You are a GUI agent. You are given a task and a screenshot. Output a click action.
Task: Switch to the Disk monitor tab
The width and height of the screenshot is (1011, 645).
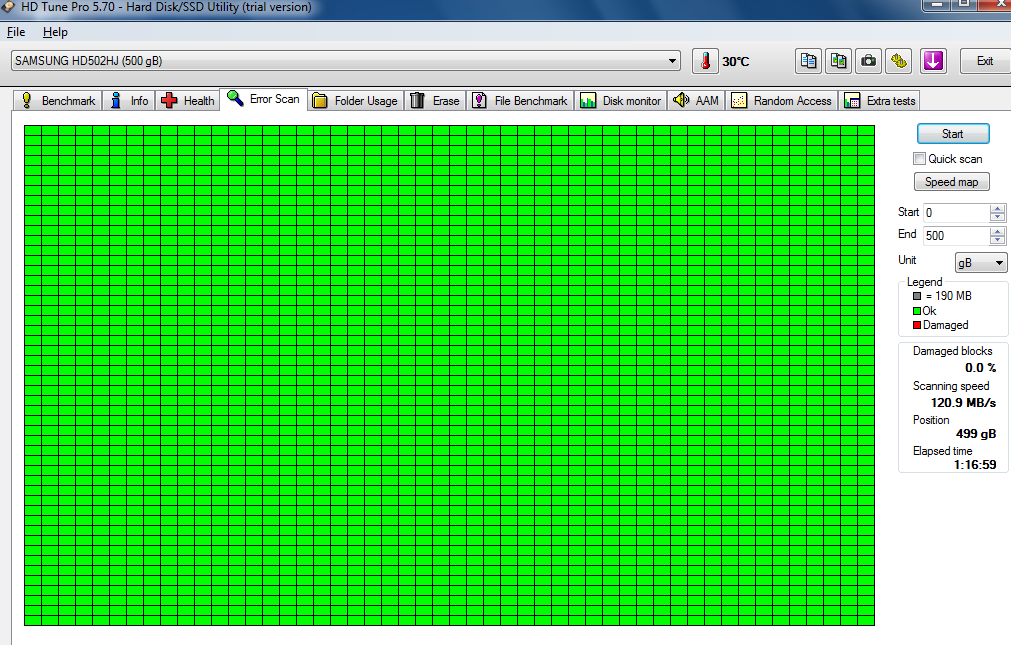click(x=620, y=101)
